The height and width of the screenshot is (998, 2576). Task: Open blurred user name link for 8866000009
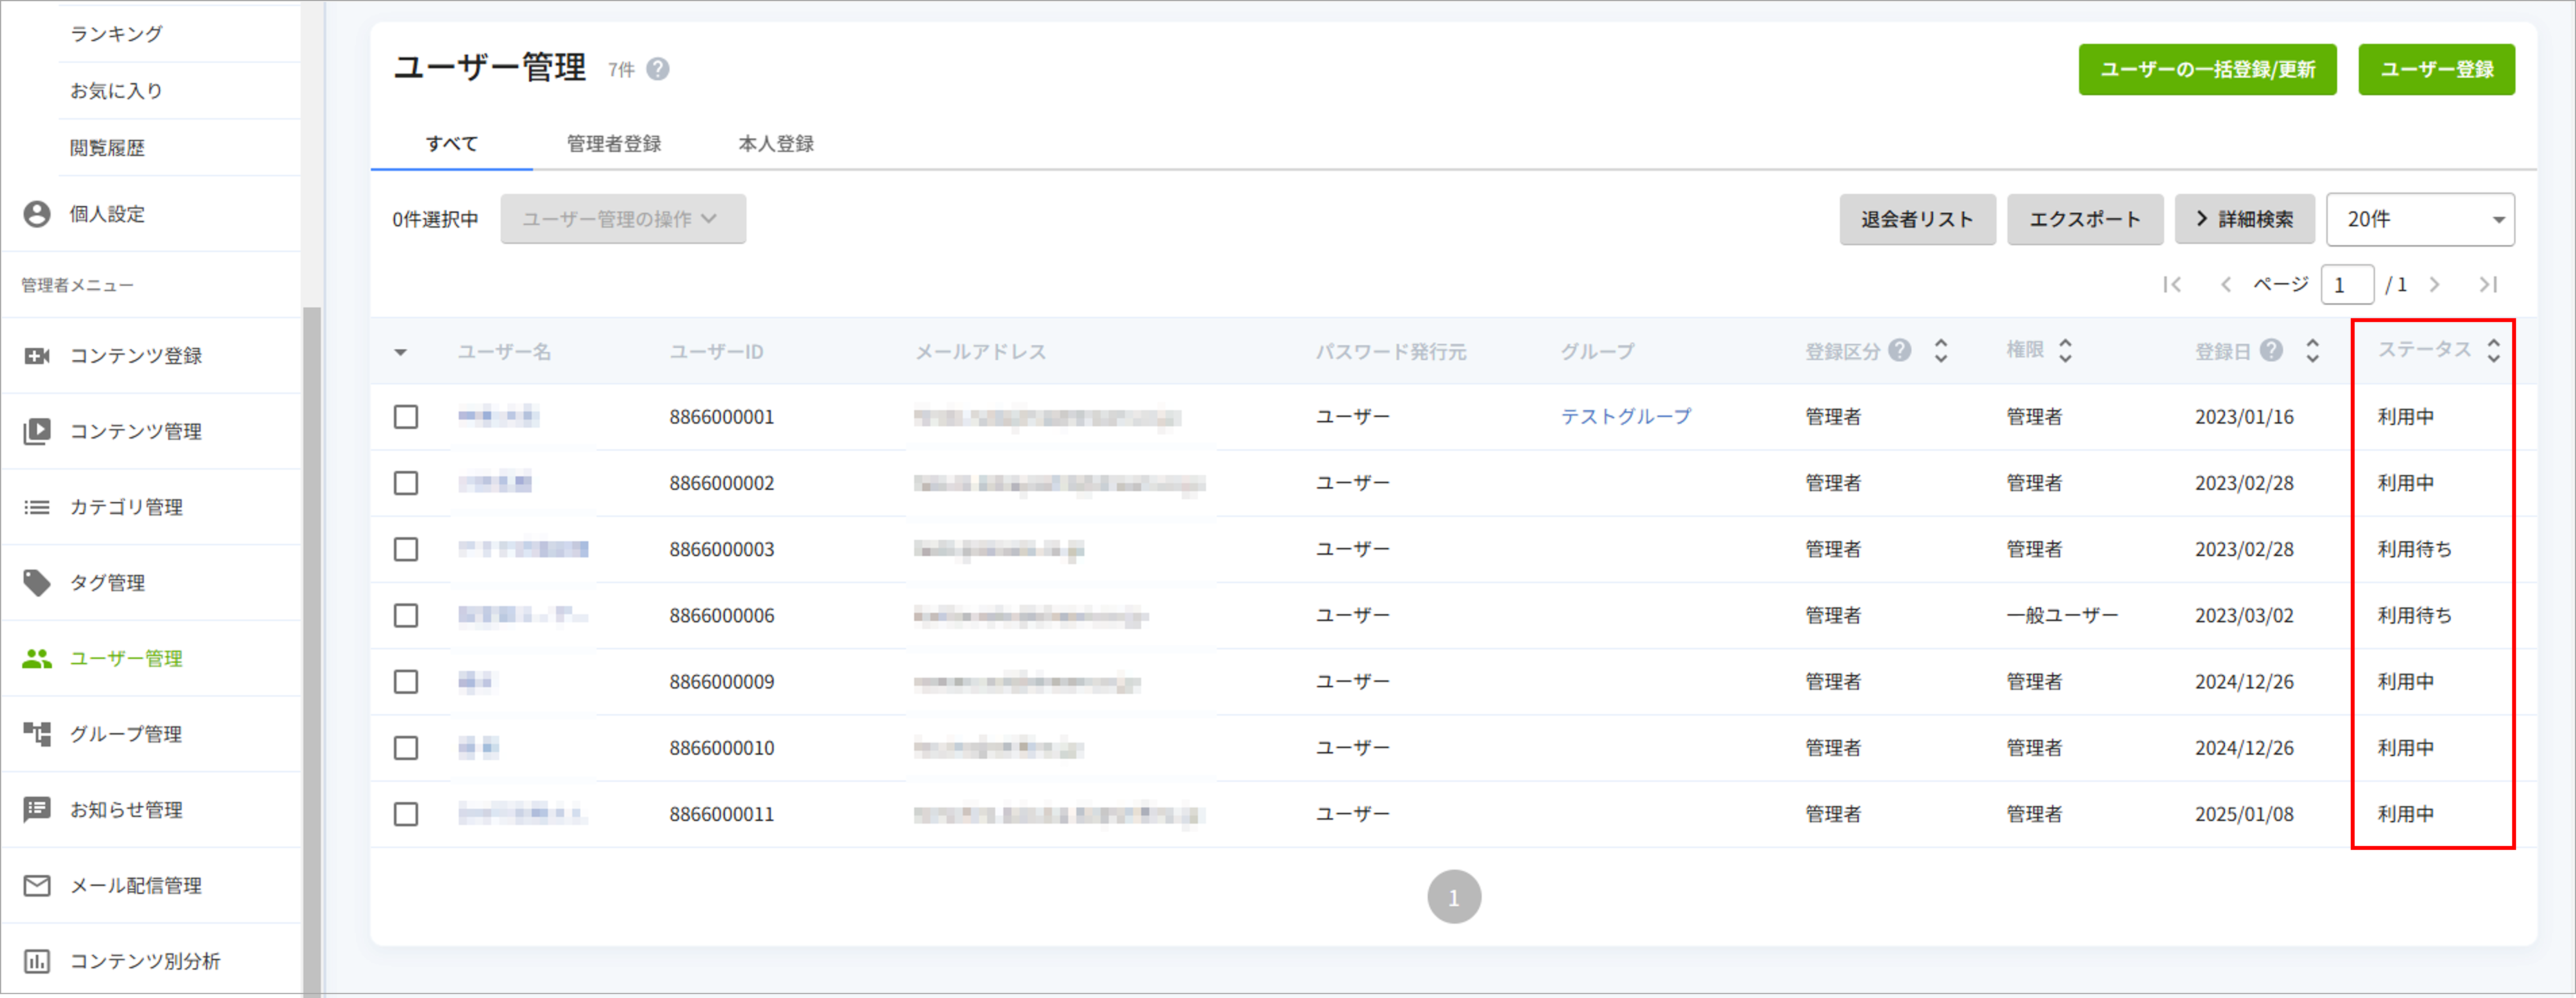coord(476,682)
